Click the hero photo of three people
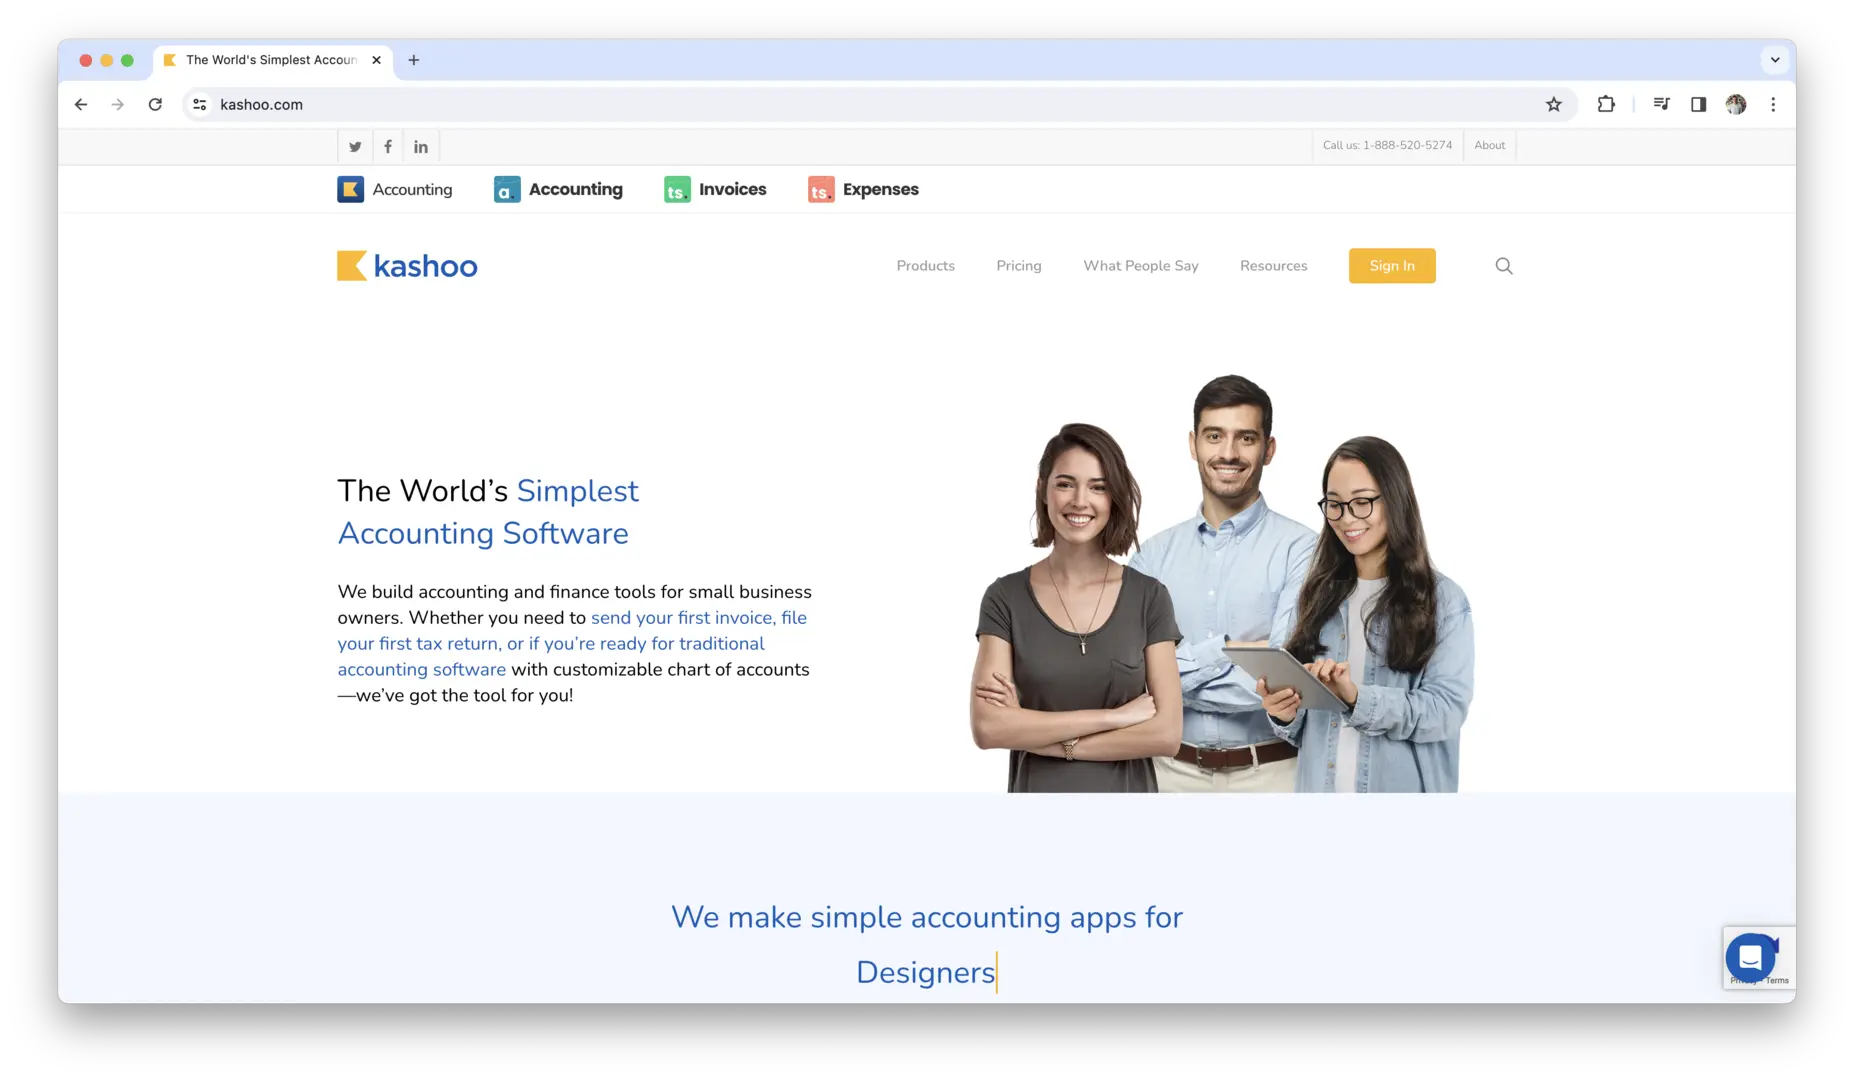 pyautogui.click(x=1222, y=583)
